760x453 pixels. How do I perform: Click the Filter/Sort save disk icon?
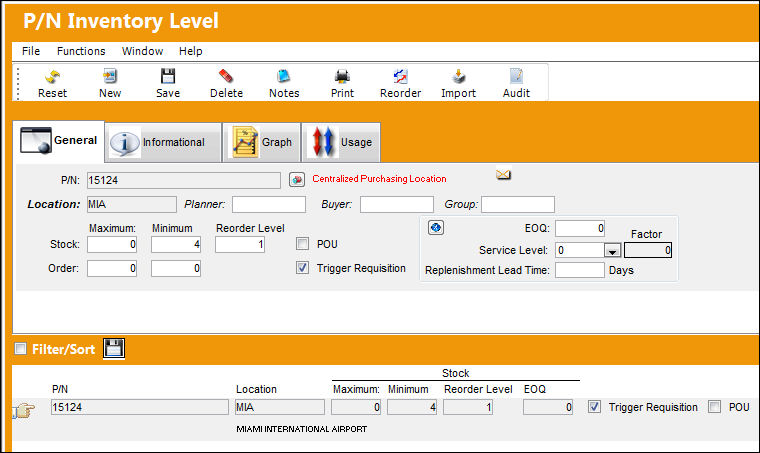tap(114, 348)
